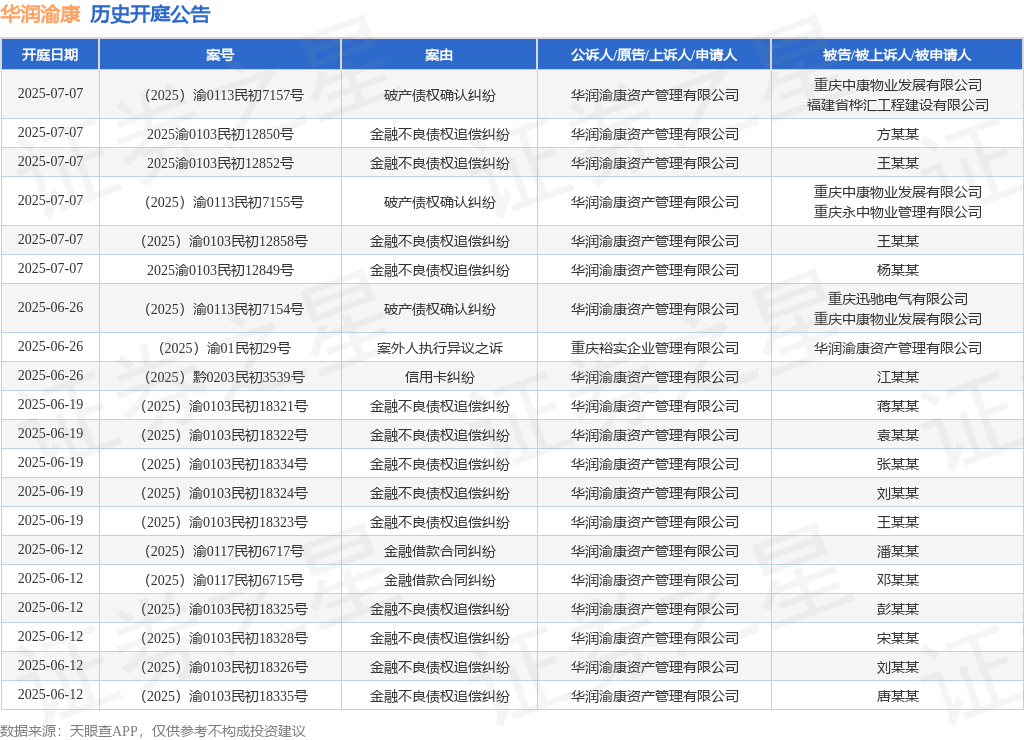
Task: Click defendant 袁某某
Action: (x=897, y=435)
